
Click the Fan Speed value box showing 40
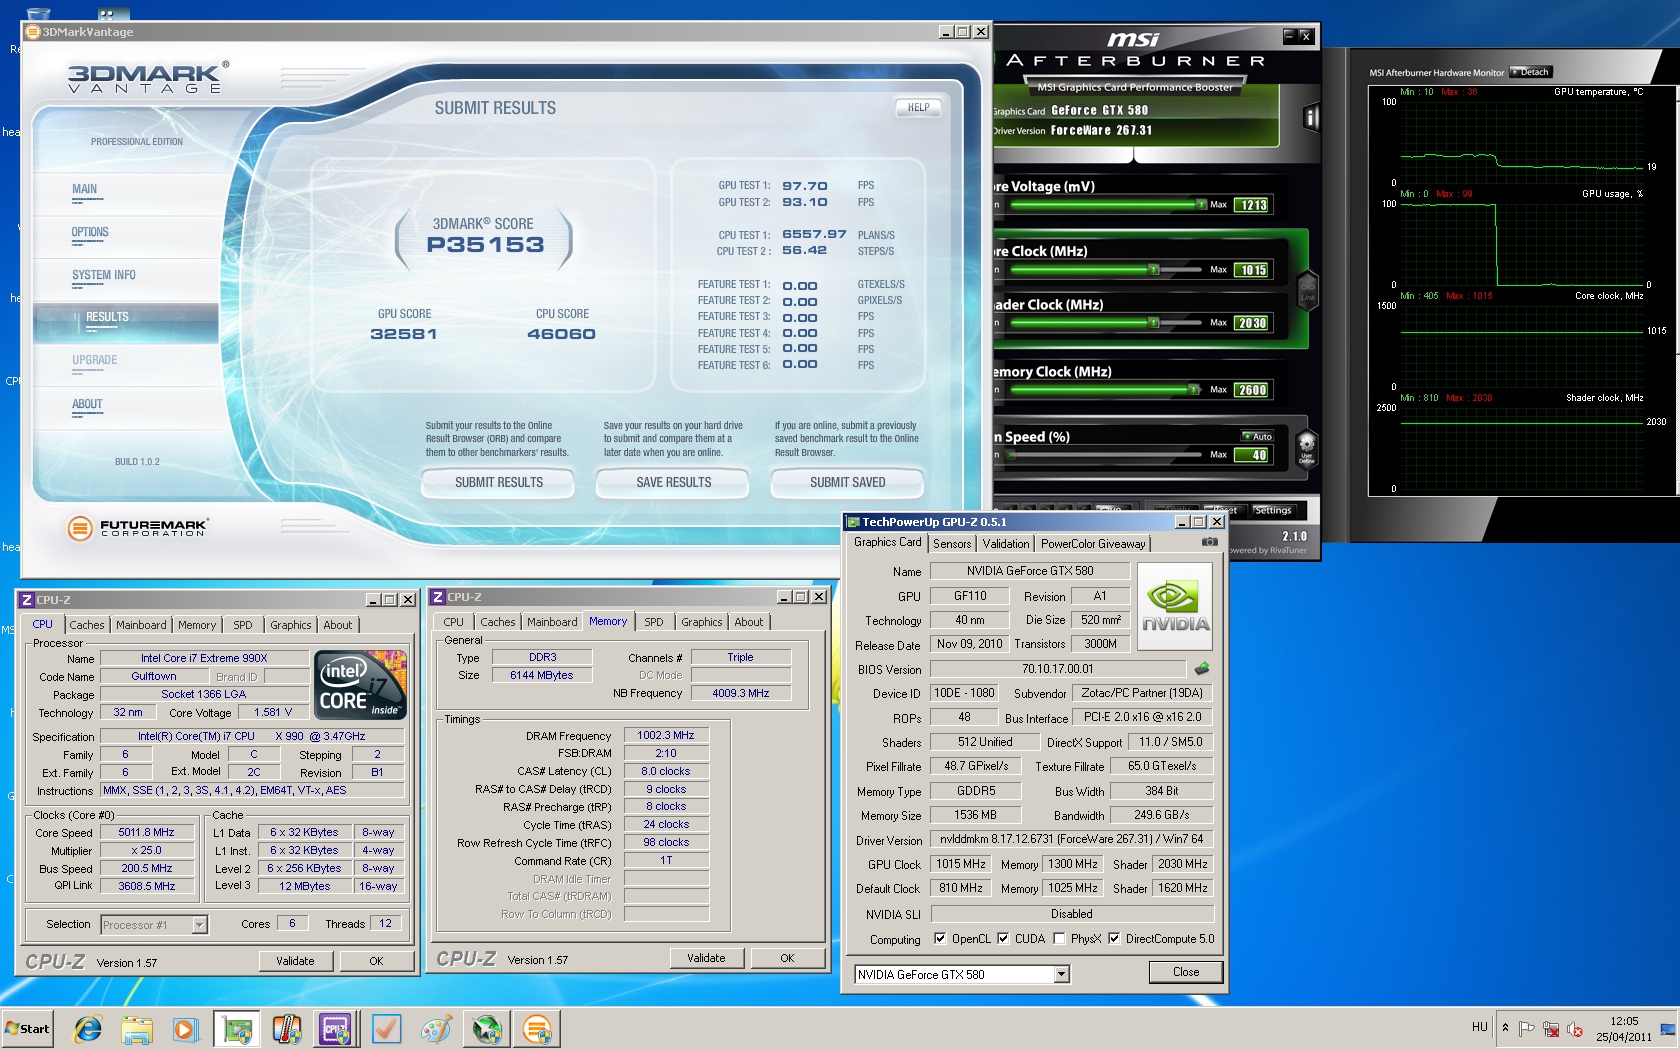coord(1253,455)
